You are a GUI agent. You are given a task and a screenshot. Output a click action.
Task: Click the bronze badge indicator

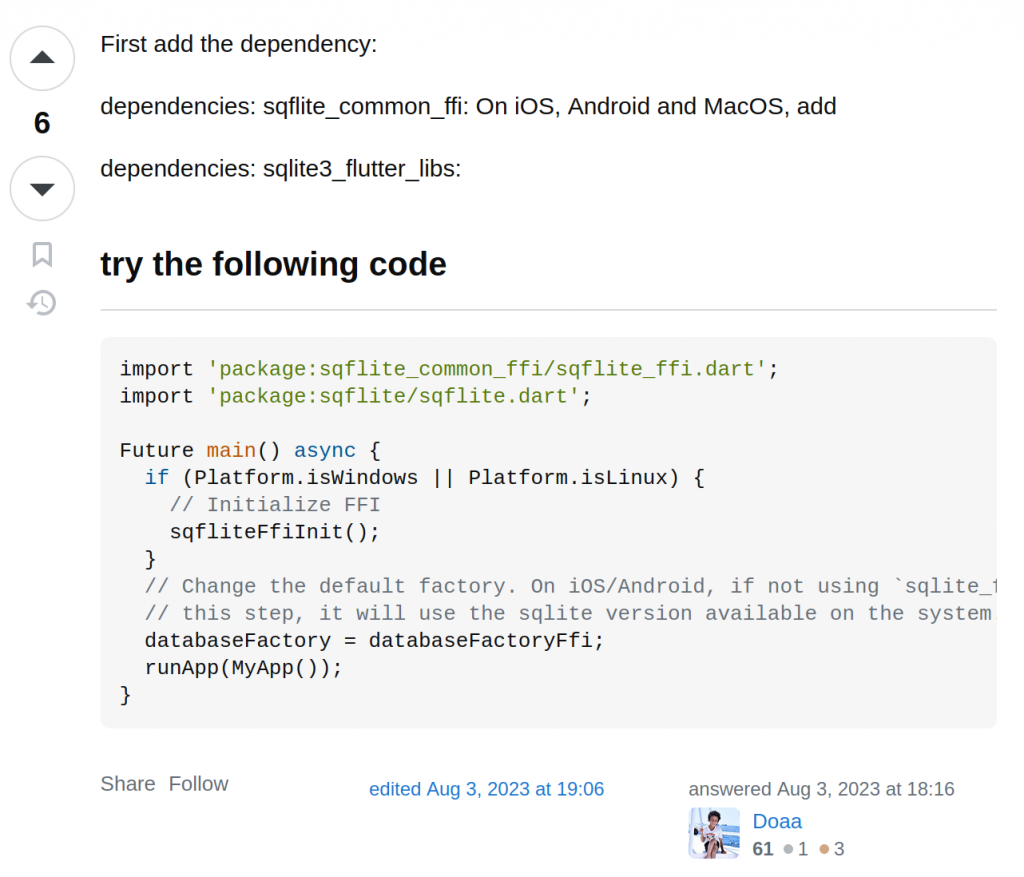pos(832,849)
